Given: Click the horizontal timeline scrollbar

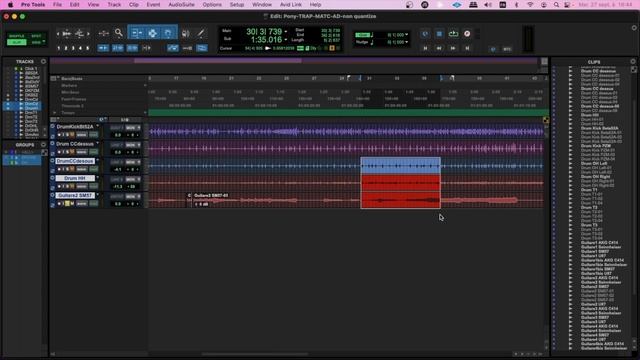Looking at the screenshot, I should click(x=255, y=354).
